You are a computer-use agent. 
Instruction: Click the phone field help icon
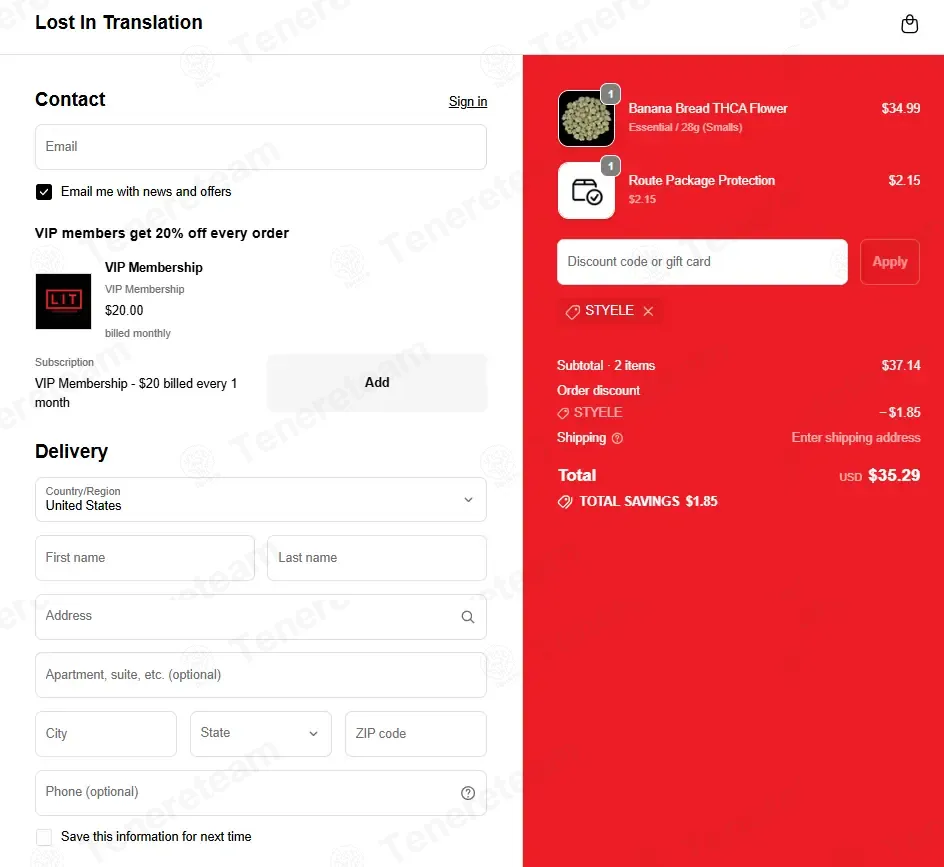pyautogui.click(x=468, y=793)
